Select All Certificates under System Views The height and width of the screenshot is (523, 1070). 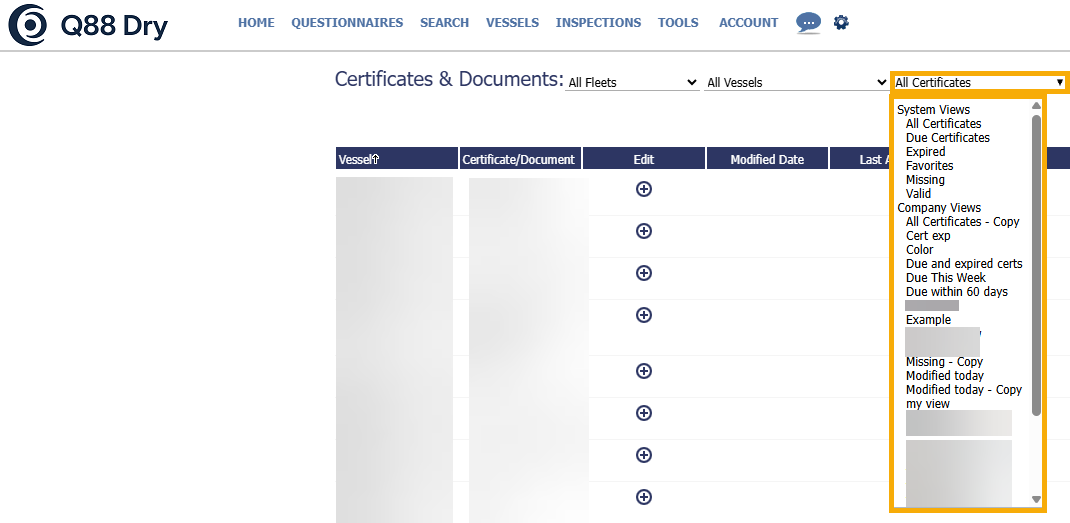943,124
